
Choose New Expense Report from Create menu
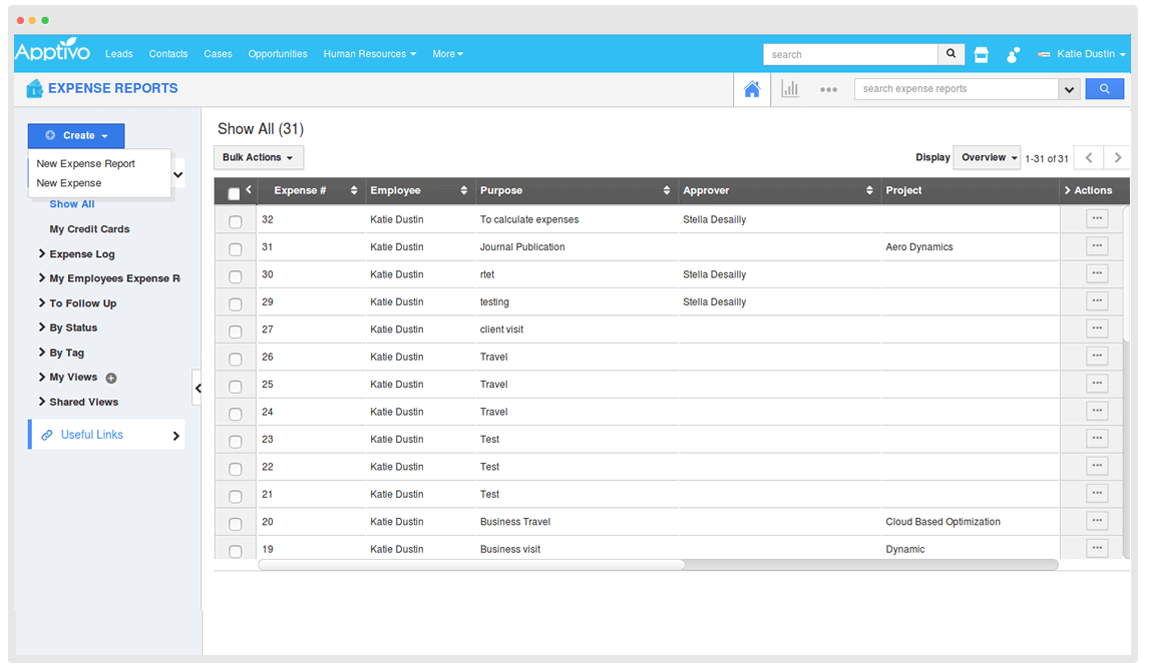(86, 164)
